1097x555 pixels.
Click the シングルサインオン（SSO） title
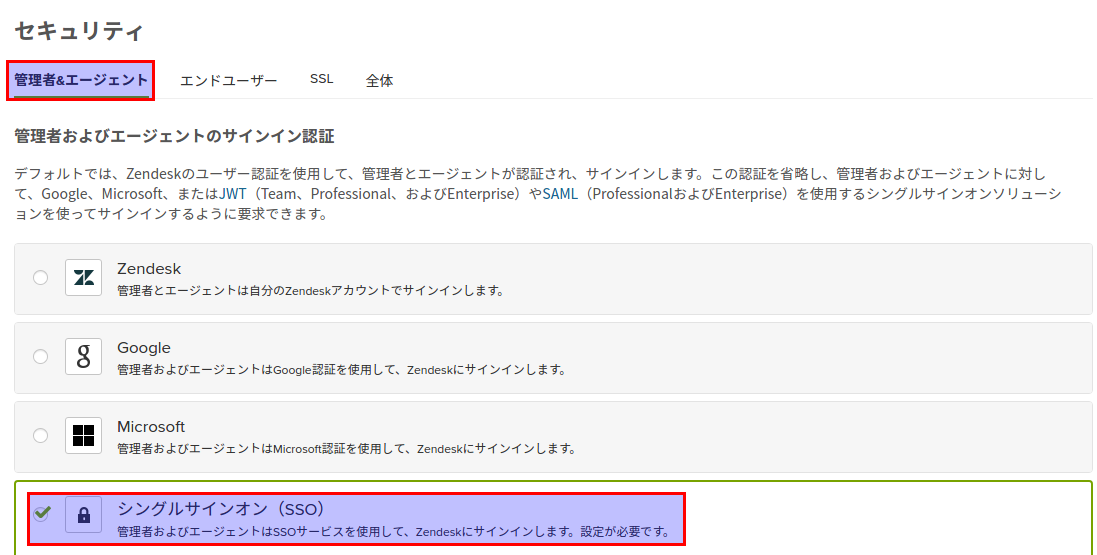pos(222,508)
